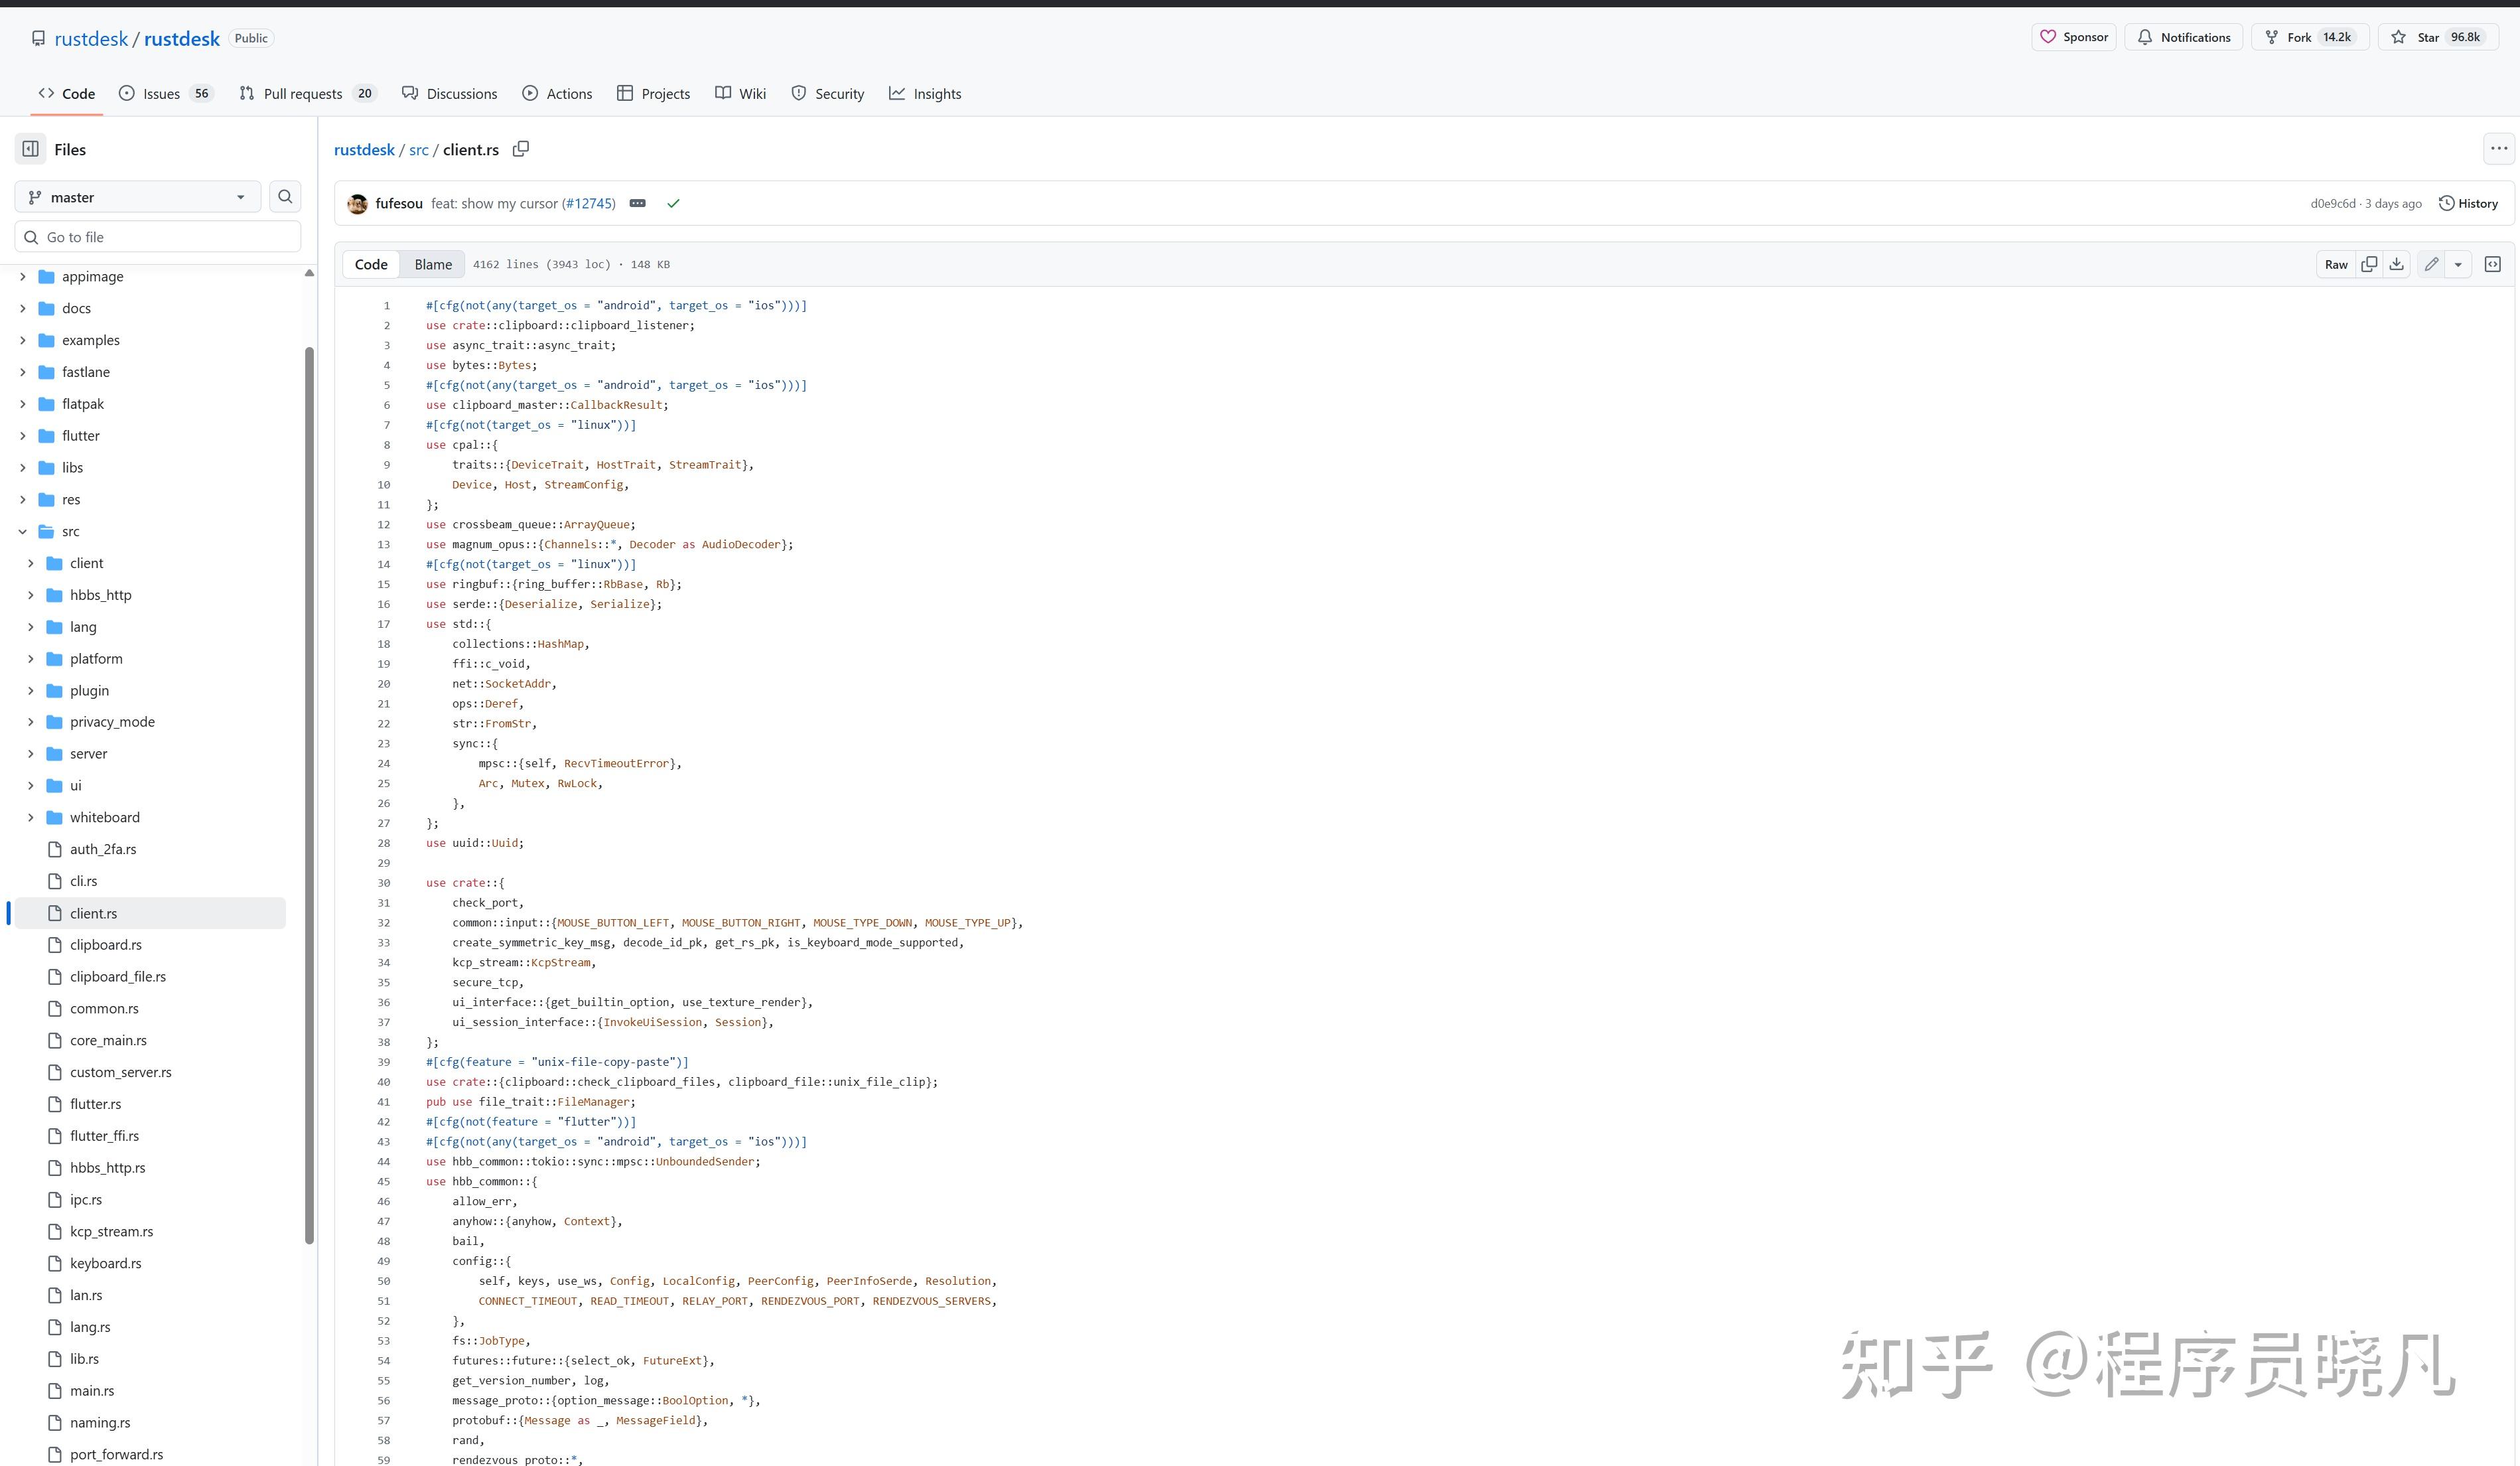Copy file path icon next to client.rs
2520x1466 pixels.
tap(521, 149)
